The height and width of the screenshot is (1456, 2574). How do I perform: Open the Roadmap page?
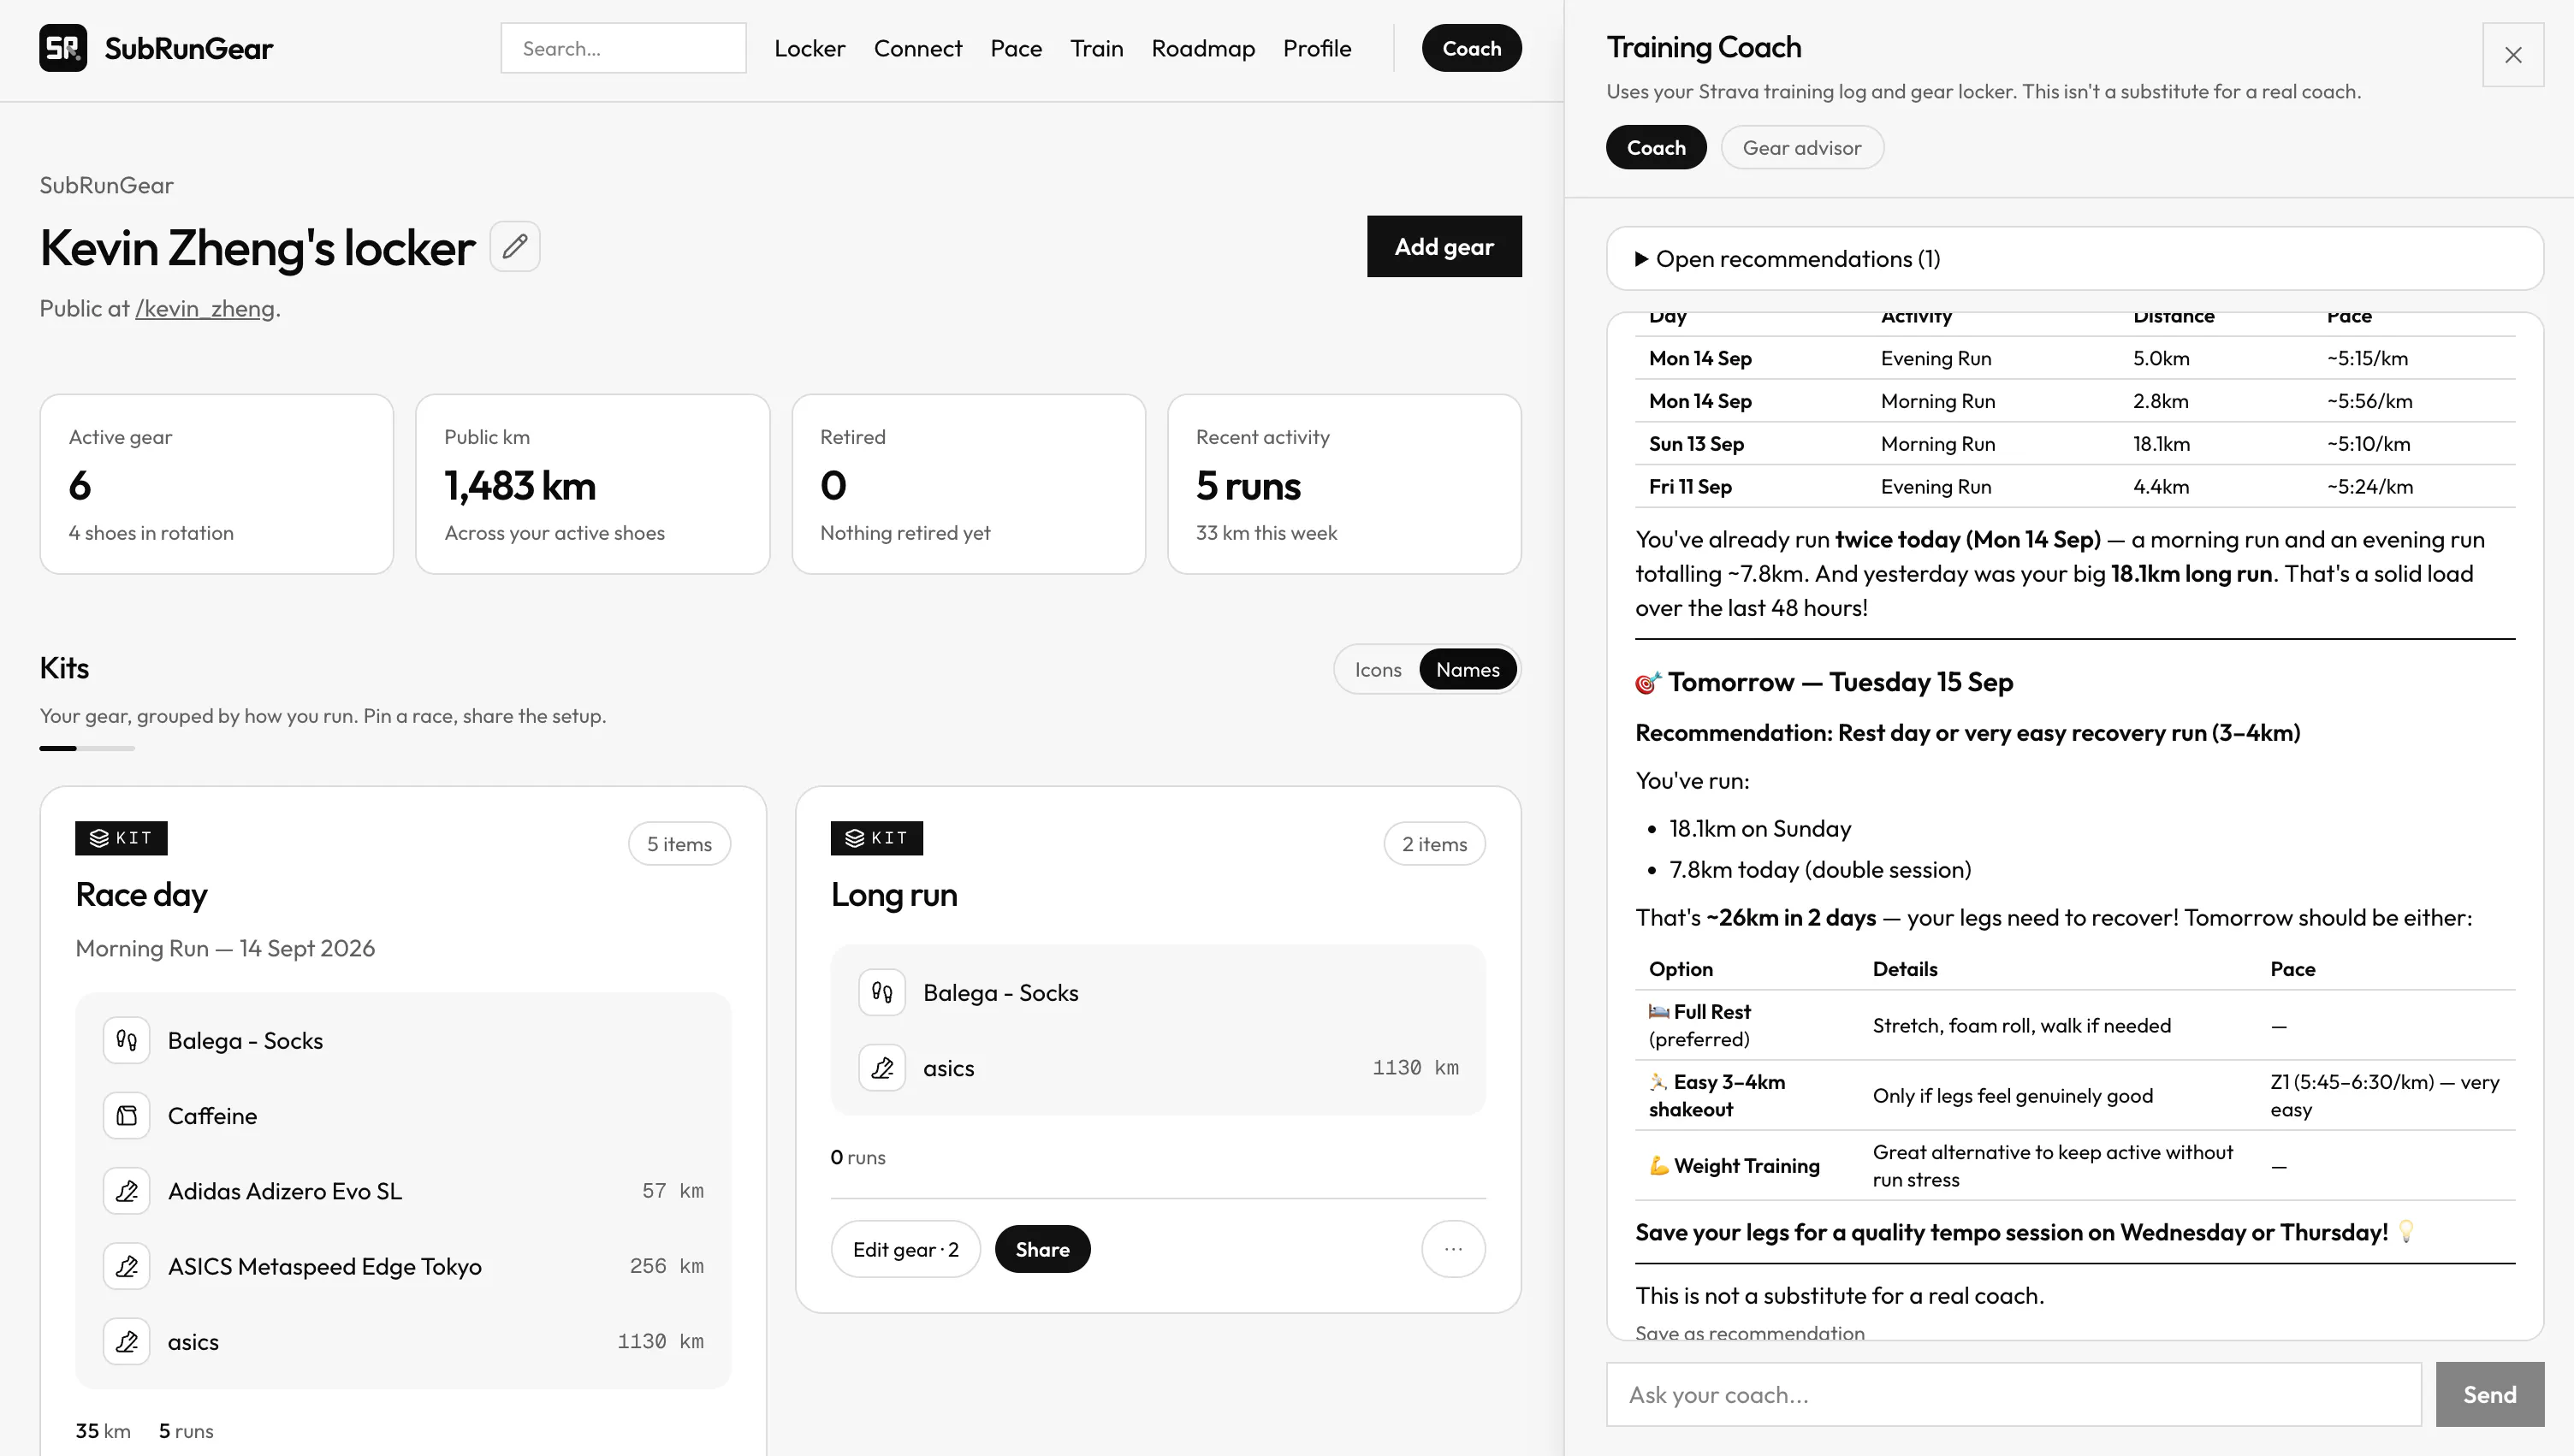1203,48
